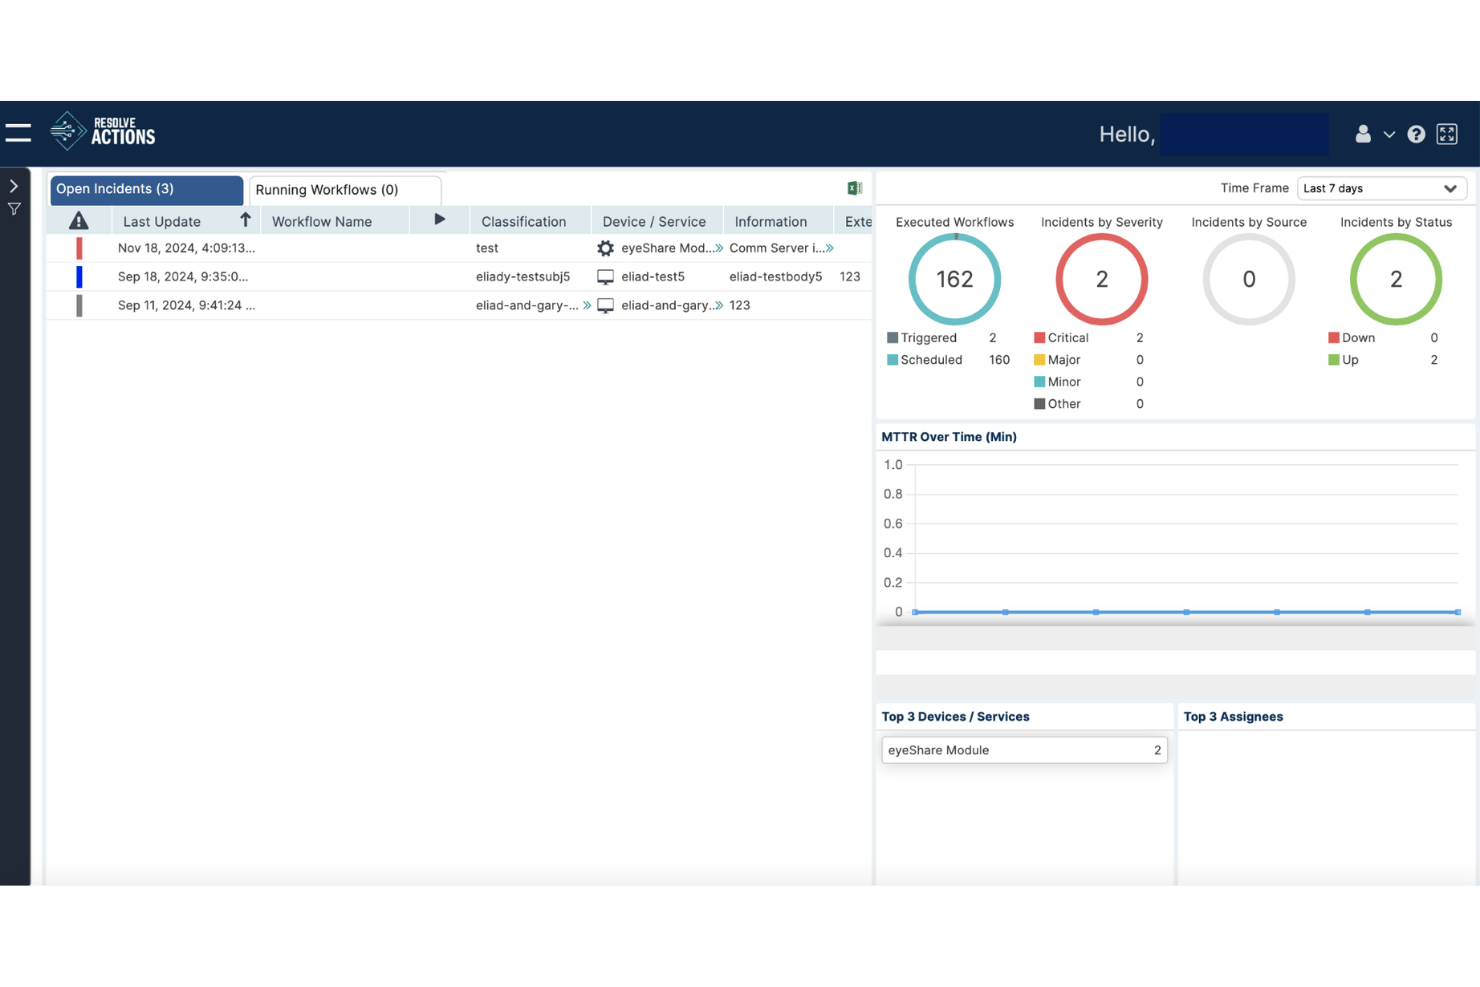
Task: Open the hamburger navigation menu
Action: (18, 133)
